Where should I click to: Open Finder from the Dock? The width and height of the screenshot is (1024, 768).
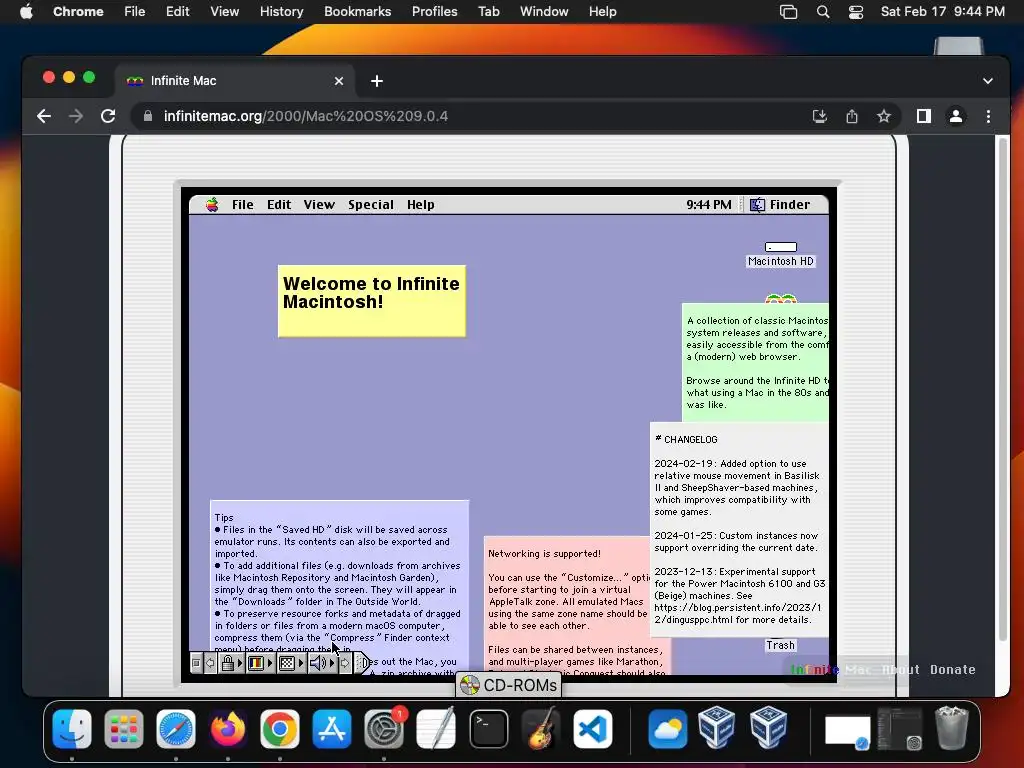pyautogui.click(x=72, y=729)
